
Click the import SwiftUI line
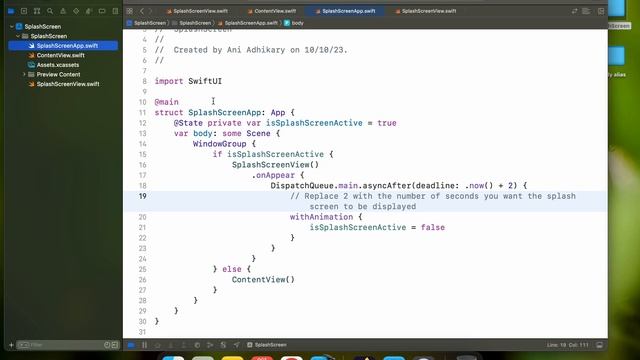tap(188, 81)
